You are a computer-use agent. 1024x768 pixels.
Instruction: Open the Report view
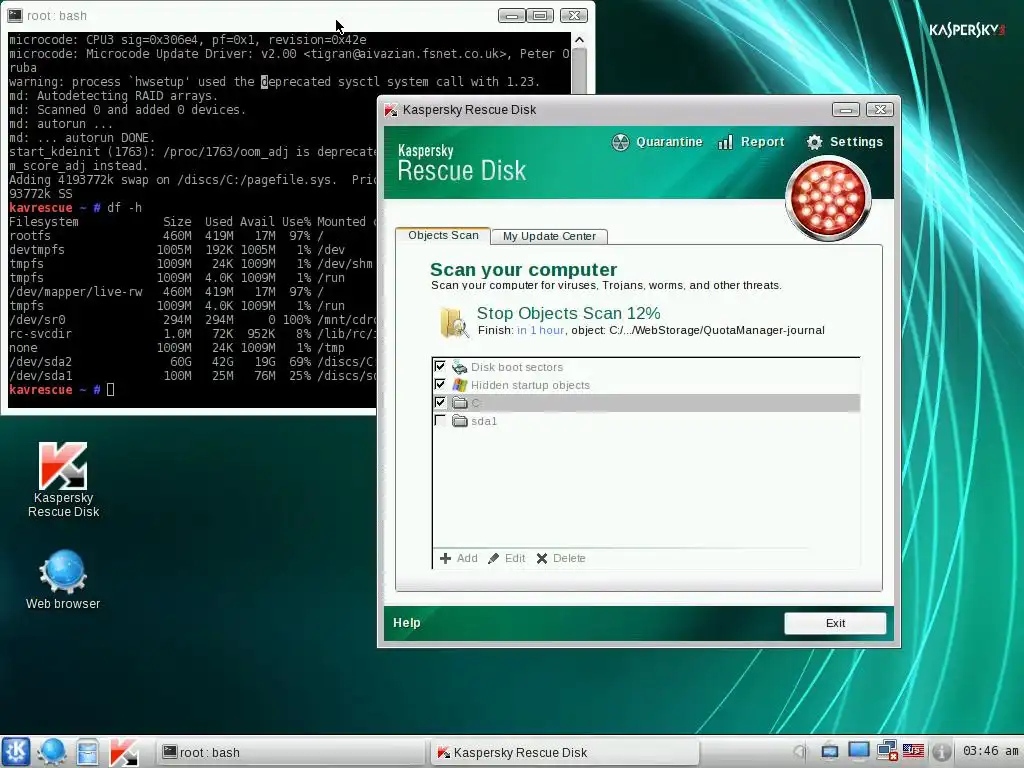click(751, 142)
